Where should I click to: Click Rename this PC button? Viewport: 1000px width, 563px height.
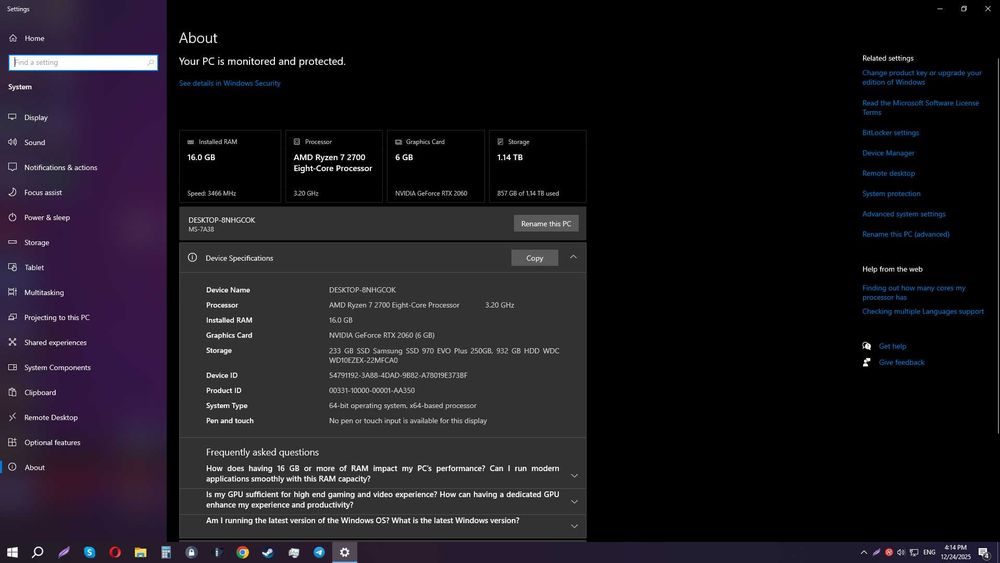(546, 224)
